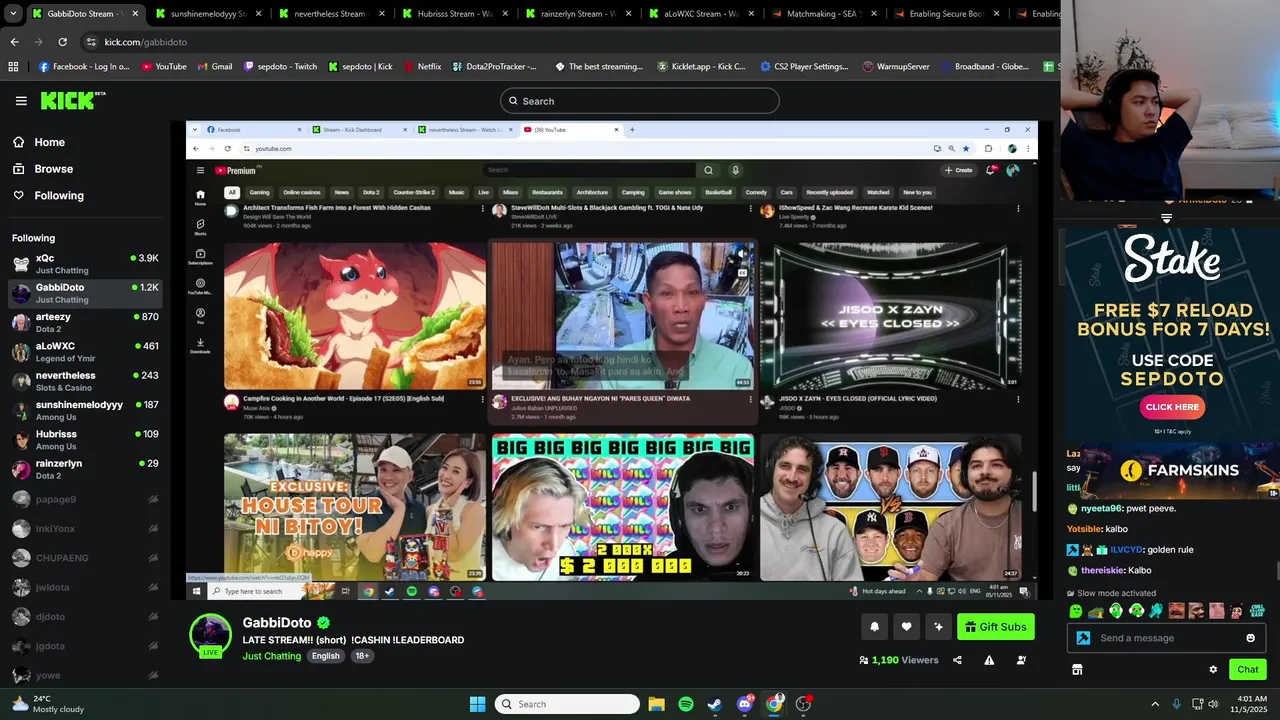
Task: Close the GabbiDoto Stream browser tab
Action: click(x=135, y=14)
